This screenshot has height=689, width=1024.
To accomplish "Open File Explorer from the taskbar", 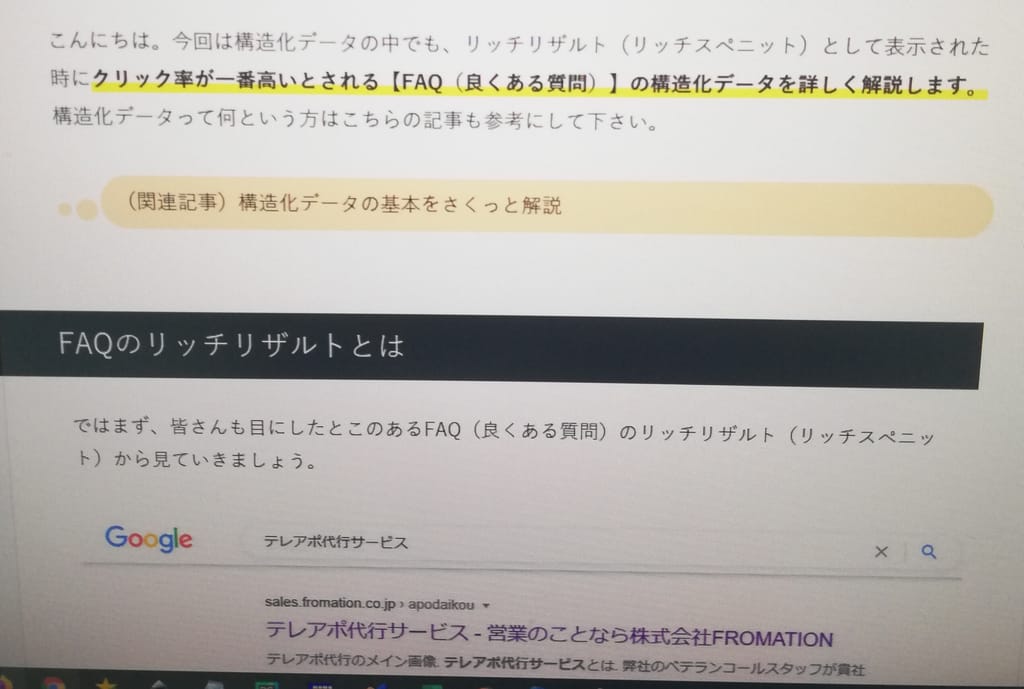I will 212,683.
